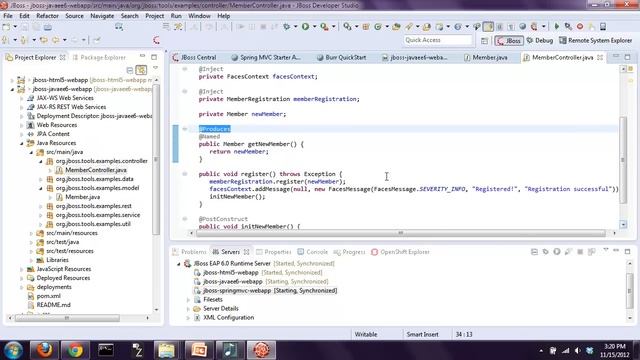Screen dimensions: 640x360
Task: Click the JBoss Central icon in the toolbar
Action: coord(156,40)
